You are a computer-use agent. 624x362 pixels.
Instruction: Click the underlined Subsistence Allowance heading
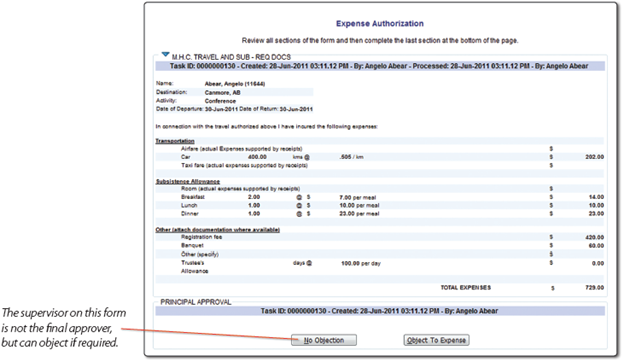tap(187, 181)
